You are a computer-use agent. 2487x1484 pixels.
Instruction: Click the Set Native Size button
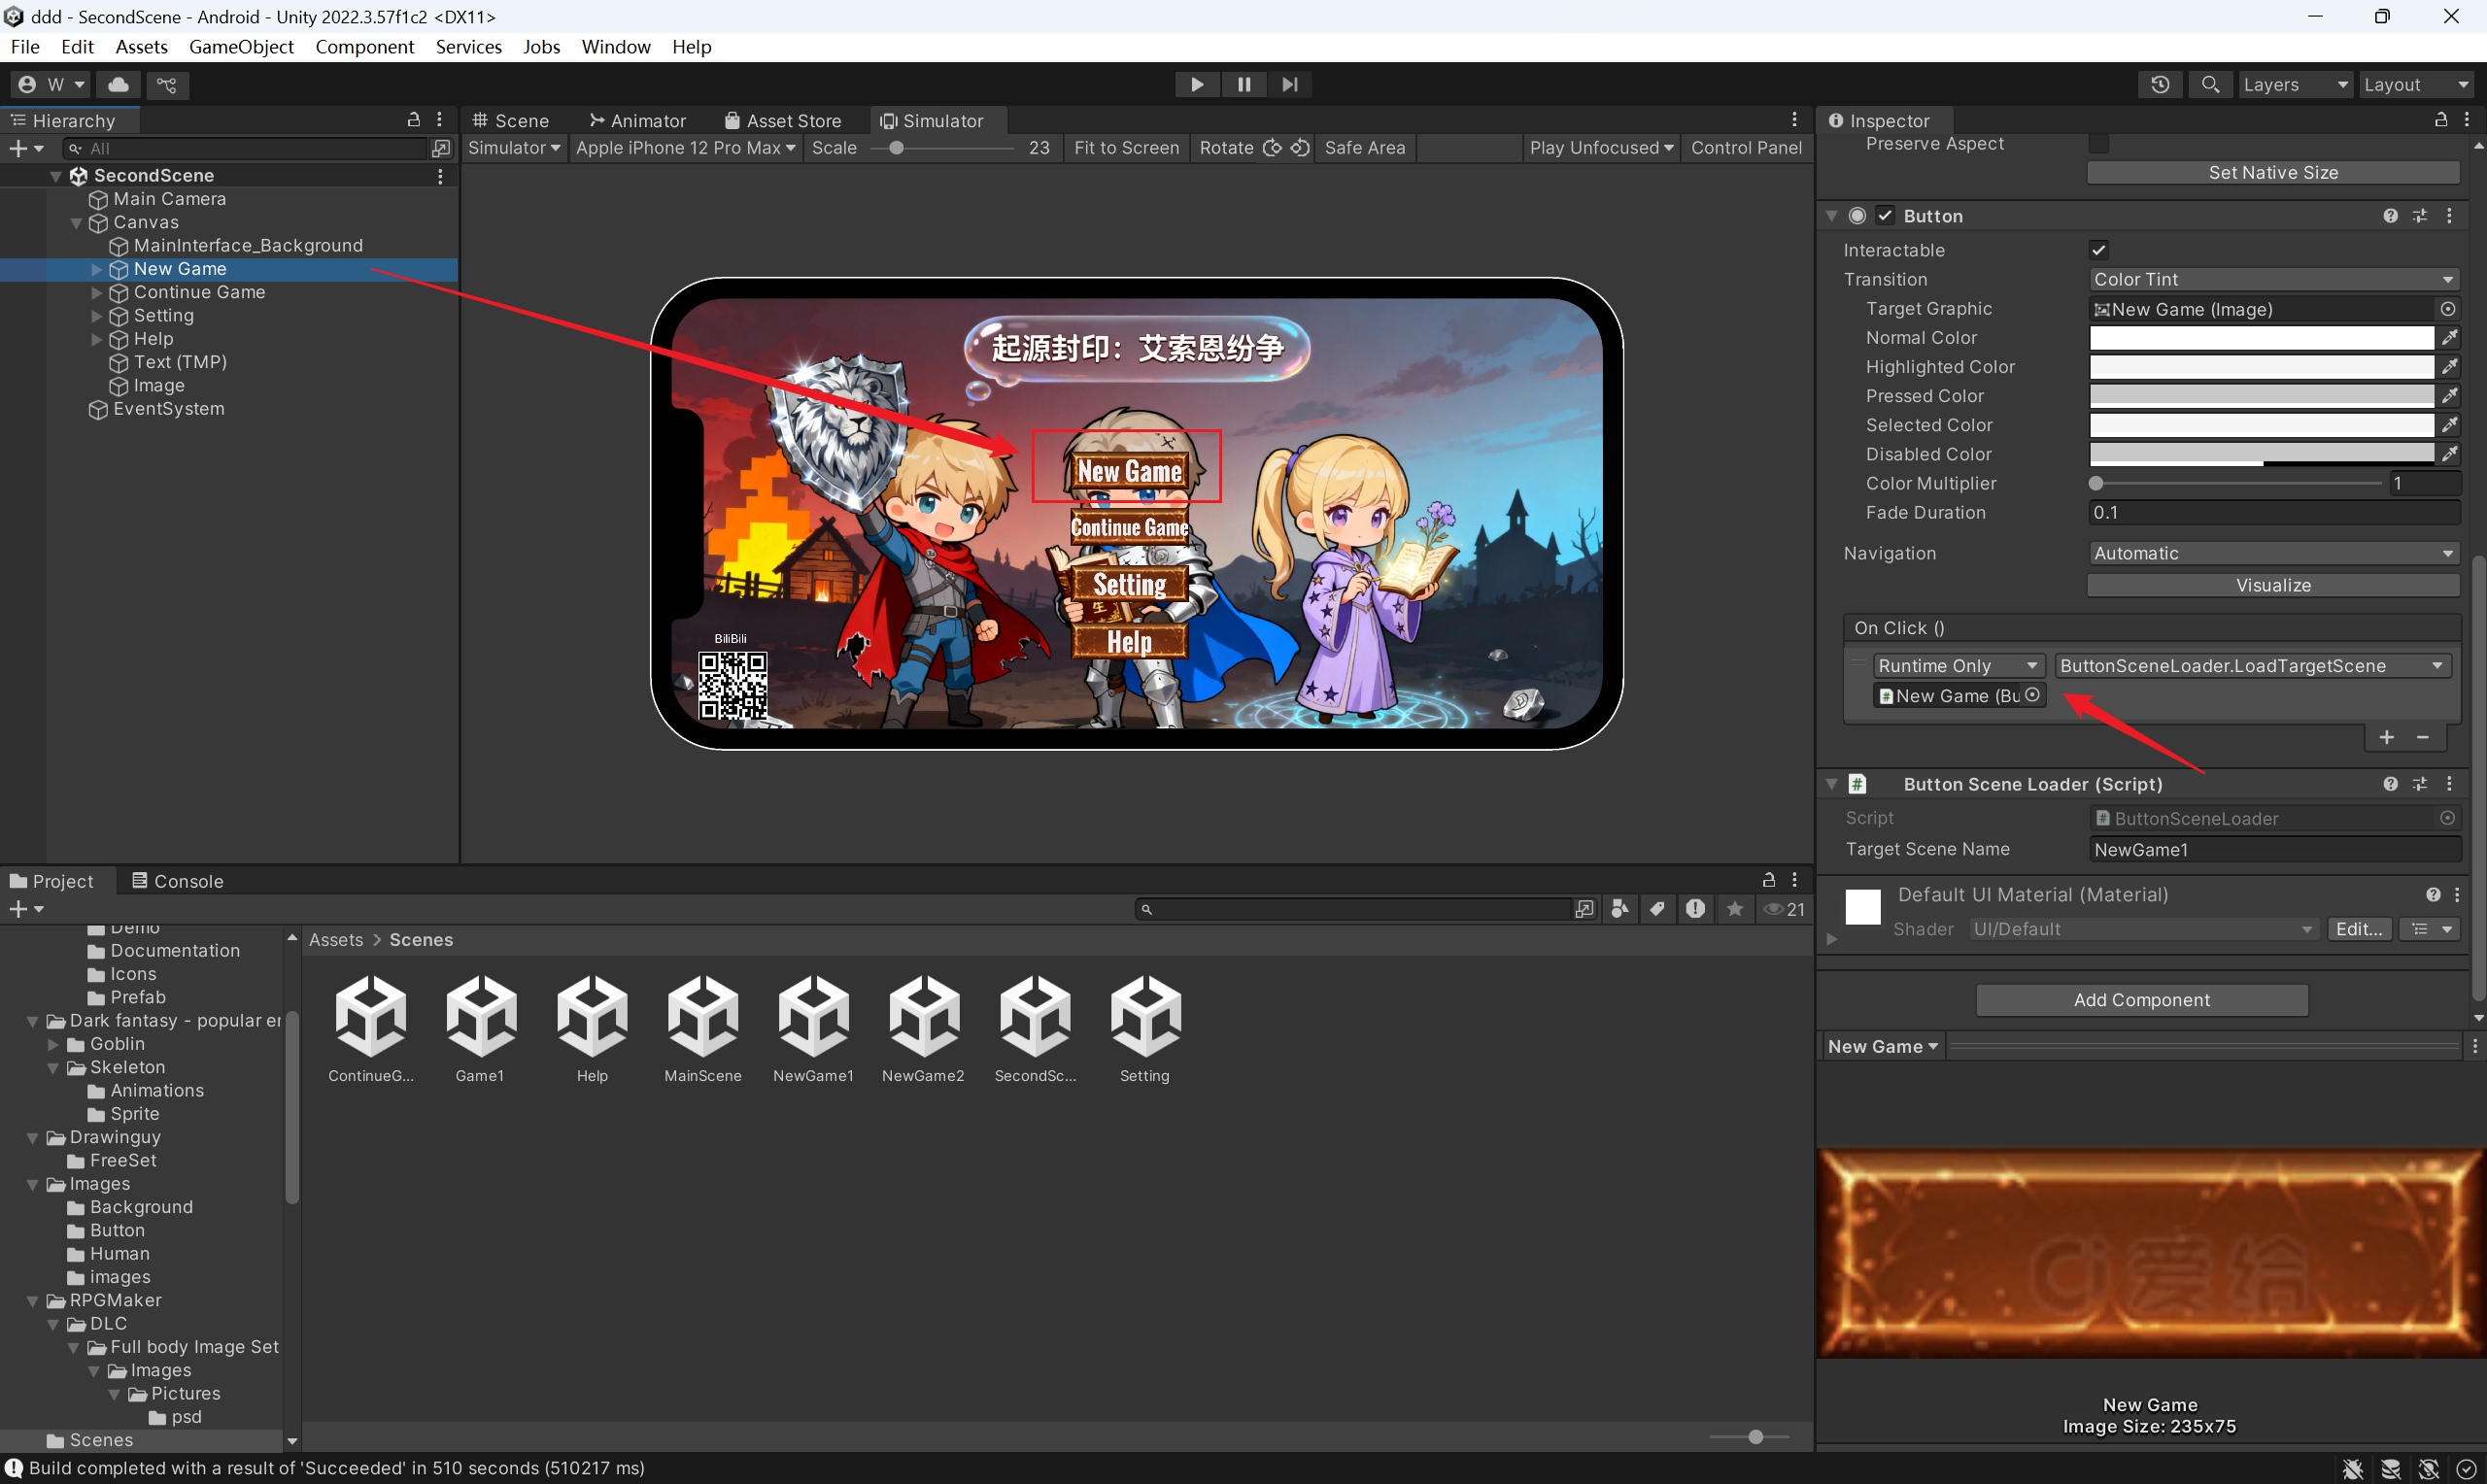point(2273,173)
